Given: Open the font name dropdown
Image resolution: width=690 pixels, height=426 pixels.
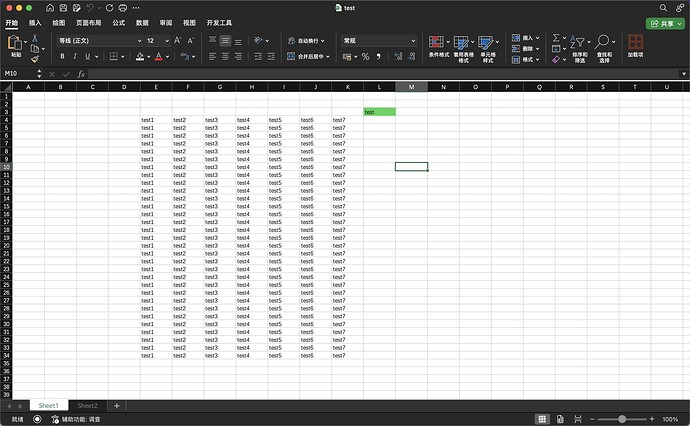Looking at the screenshot, I should tap(139, 40).
